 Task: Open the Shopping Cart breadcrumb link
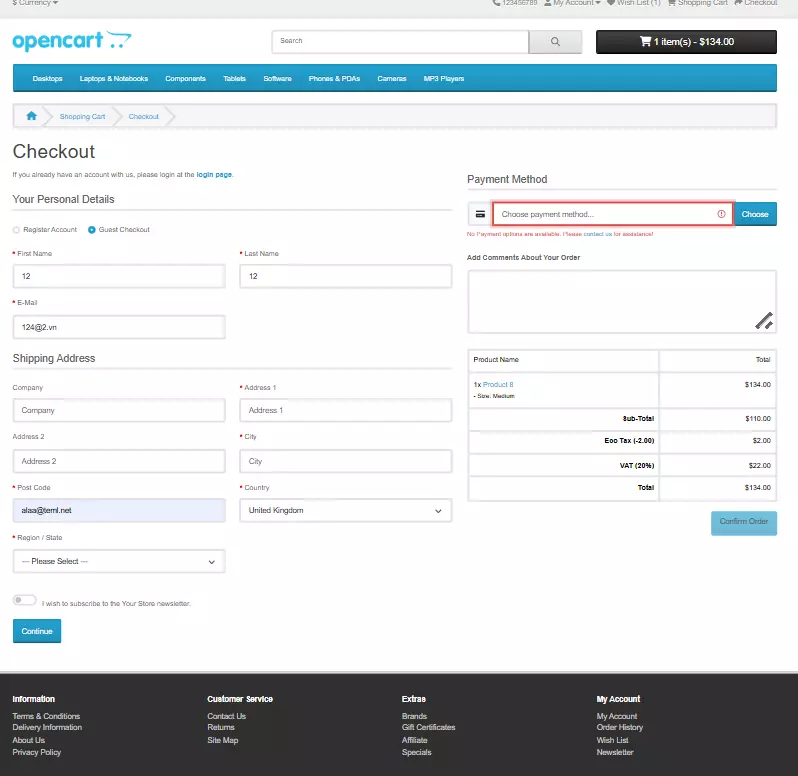tap(82, 117)
